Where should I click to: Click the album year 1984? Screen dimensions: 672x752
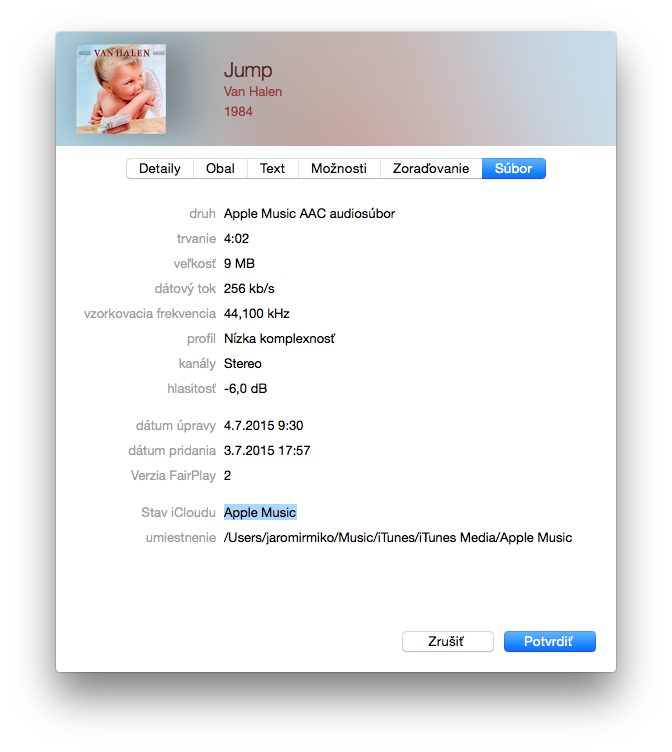[x=238, y=111]
